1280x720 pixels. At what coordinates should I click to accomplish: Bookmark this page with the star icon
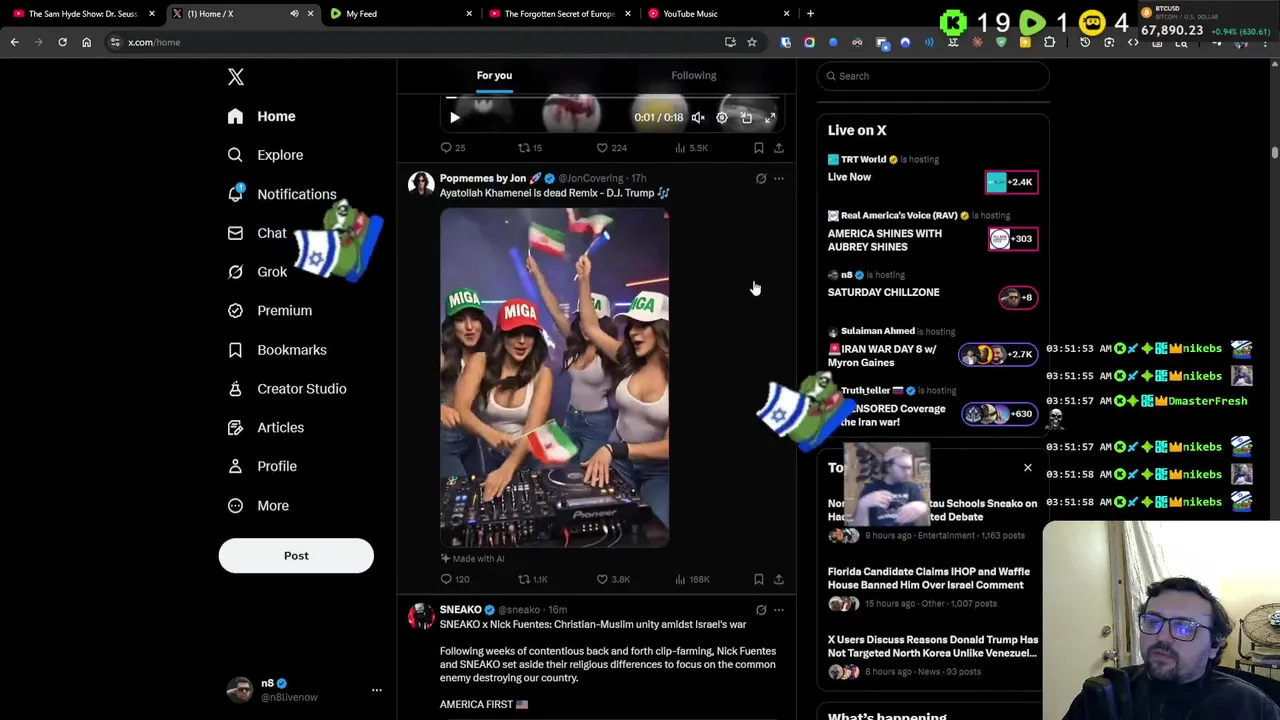click(x=752, y=42)
